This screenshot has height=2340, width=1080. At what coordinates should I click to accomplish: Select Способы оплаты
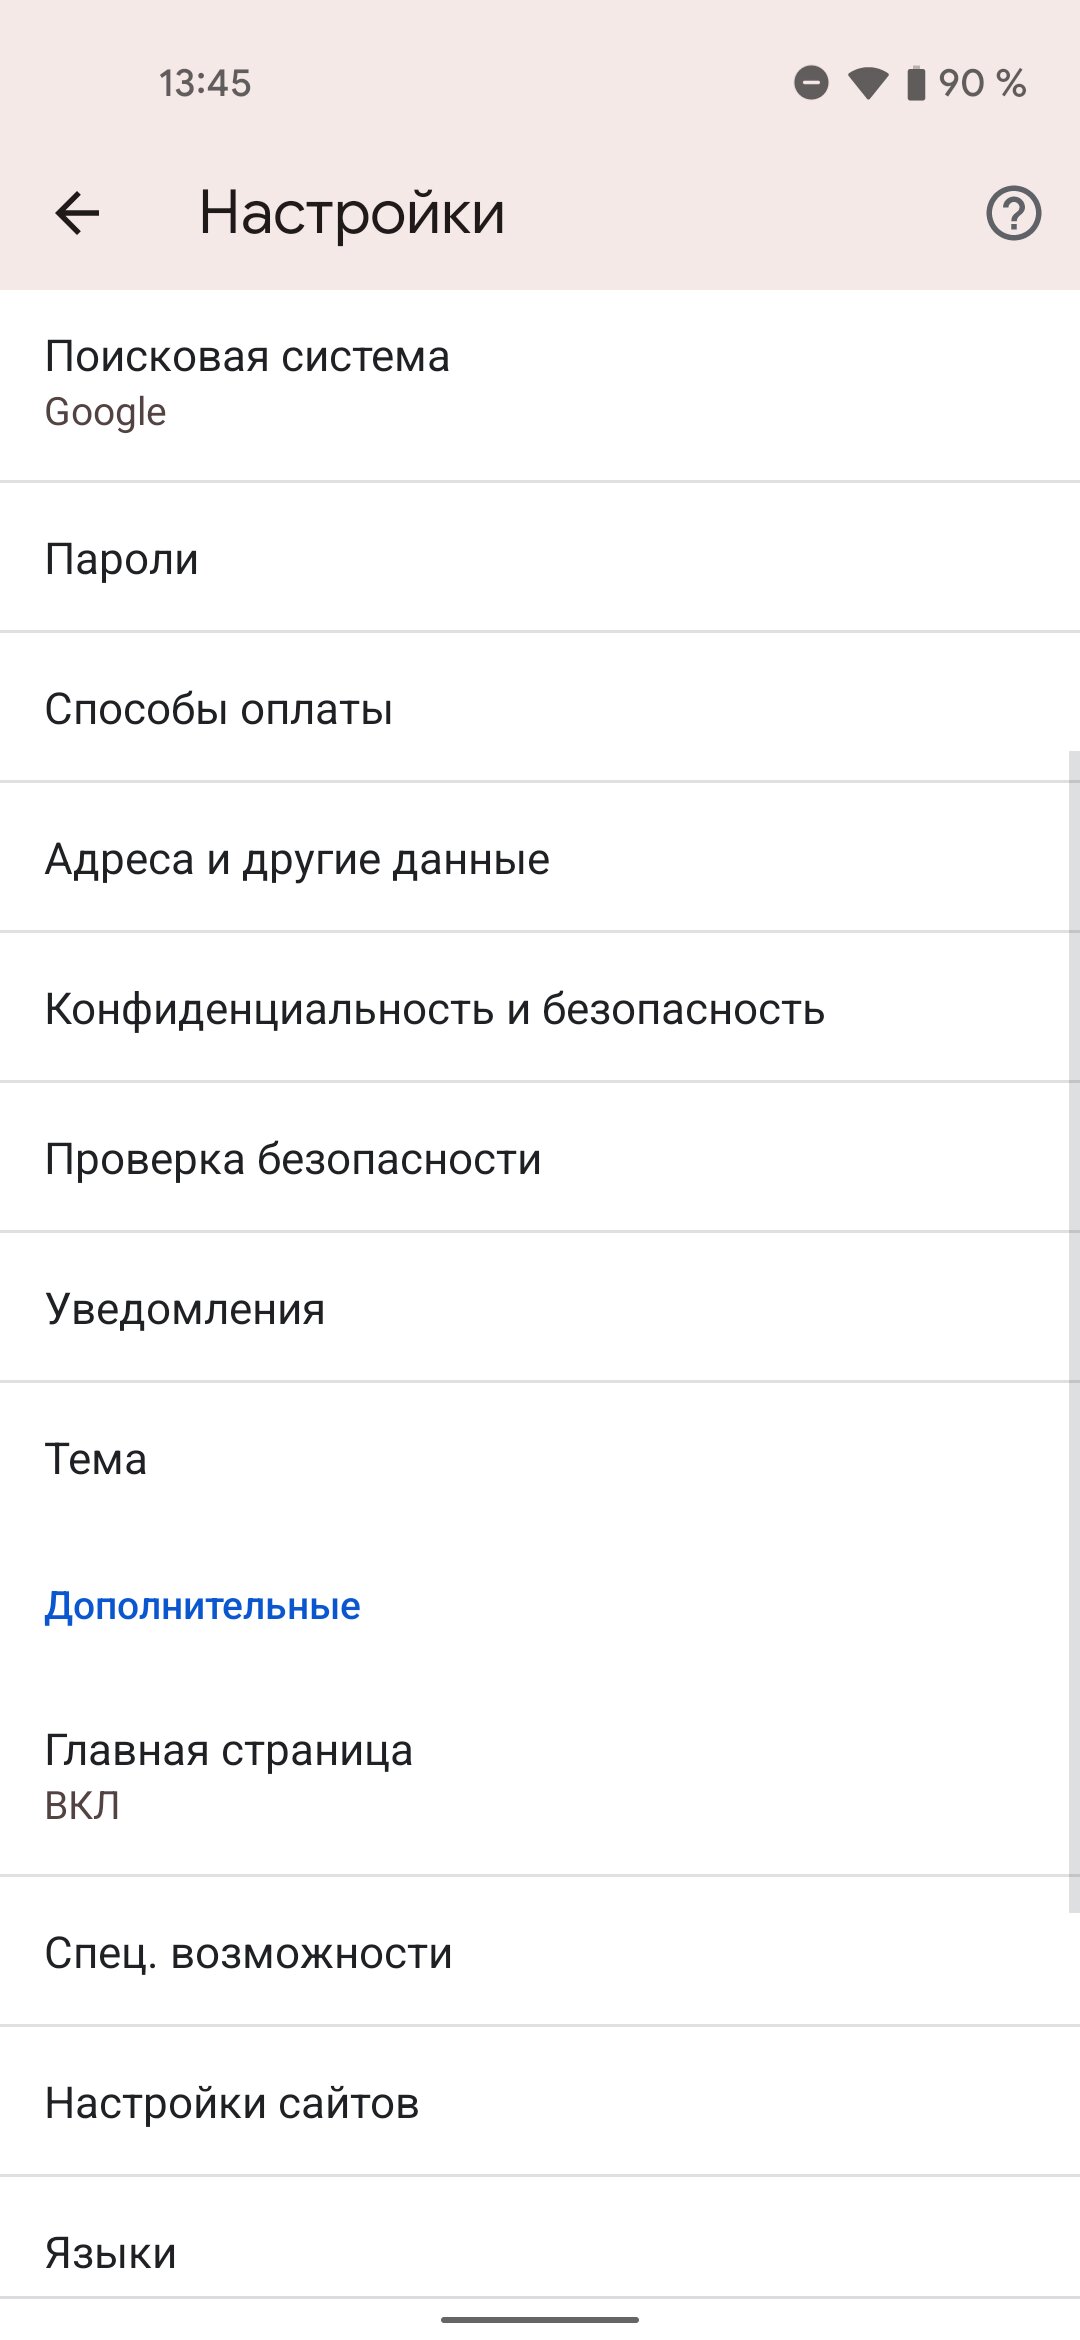click(x=540, y=707)
